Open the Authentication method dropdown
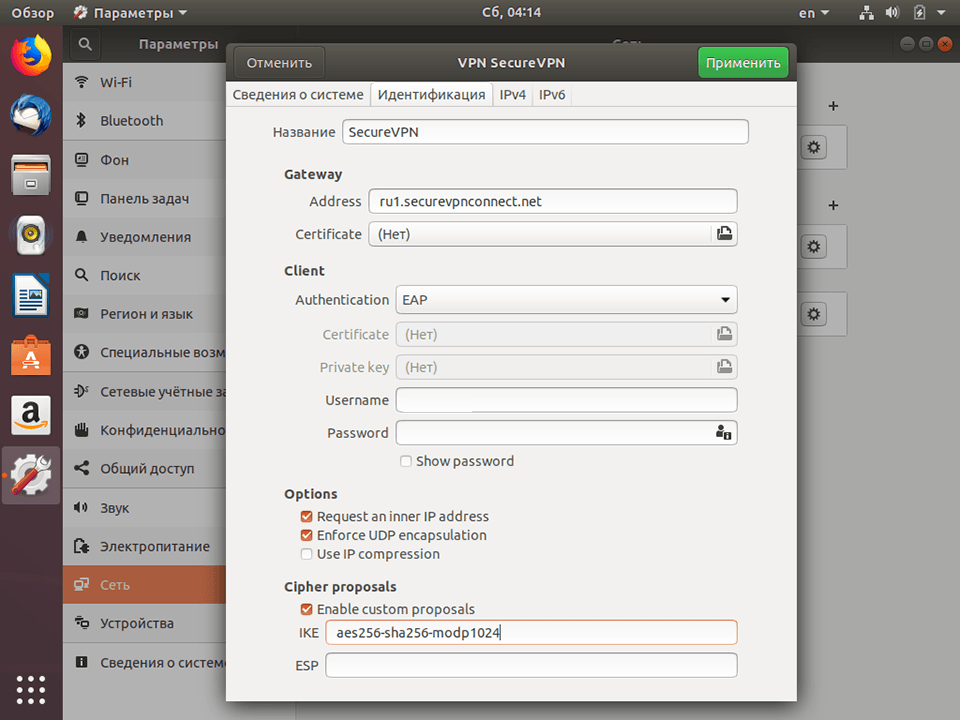The image size is (960, 720). [x=566, y=299]
